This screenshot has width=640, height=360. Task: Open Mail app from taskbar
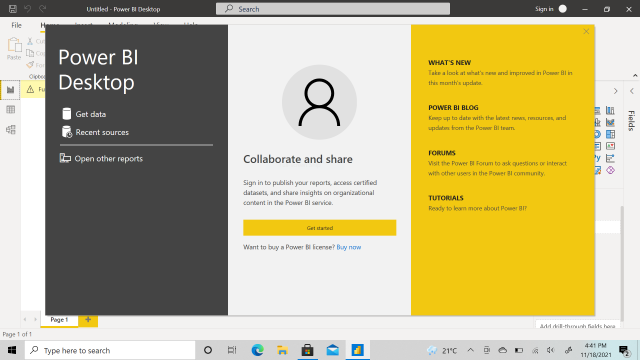coord(333,350)
